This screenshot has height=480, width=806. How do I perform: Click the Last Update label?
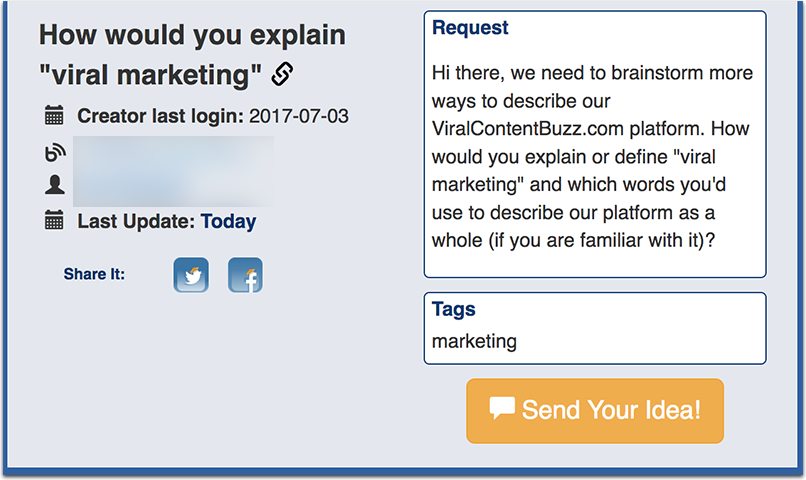coord(136,221)
